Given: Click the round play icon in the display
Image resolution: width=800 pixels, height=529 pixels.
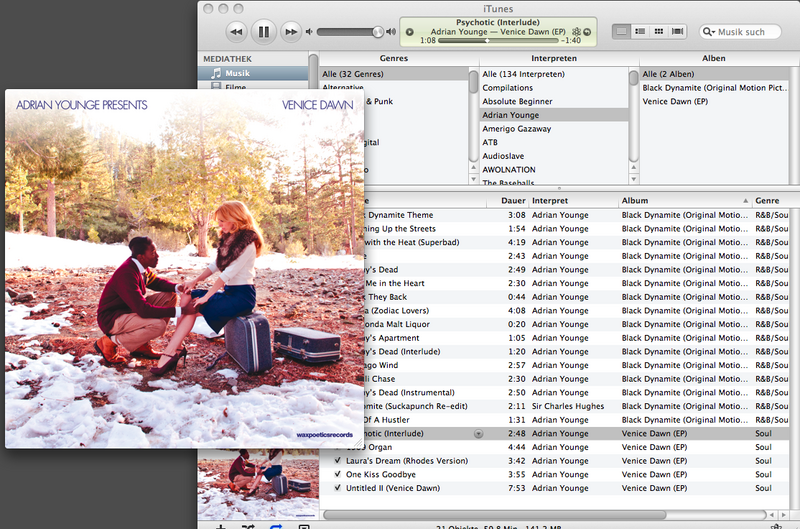Looking at the screenshot, I should coord(409,32).
